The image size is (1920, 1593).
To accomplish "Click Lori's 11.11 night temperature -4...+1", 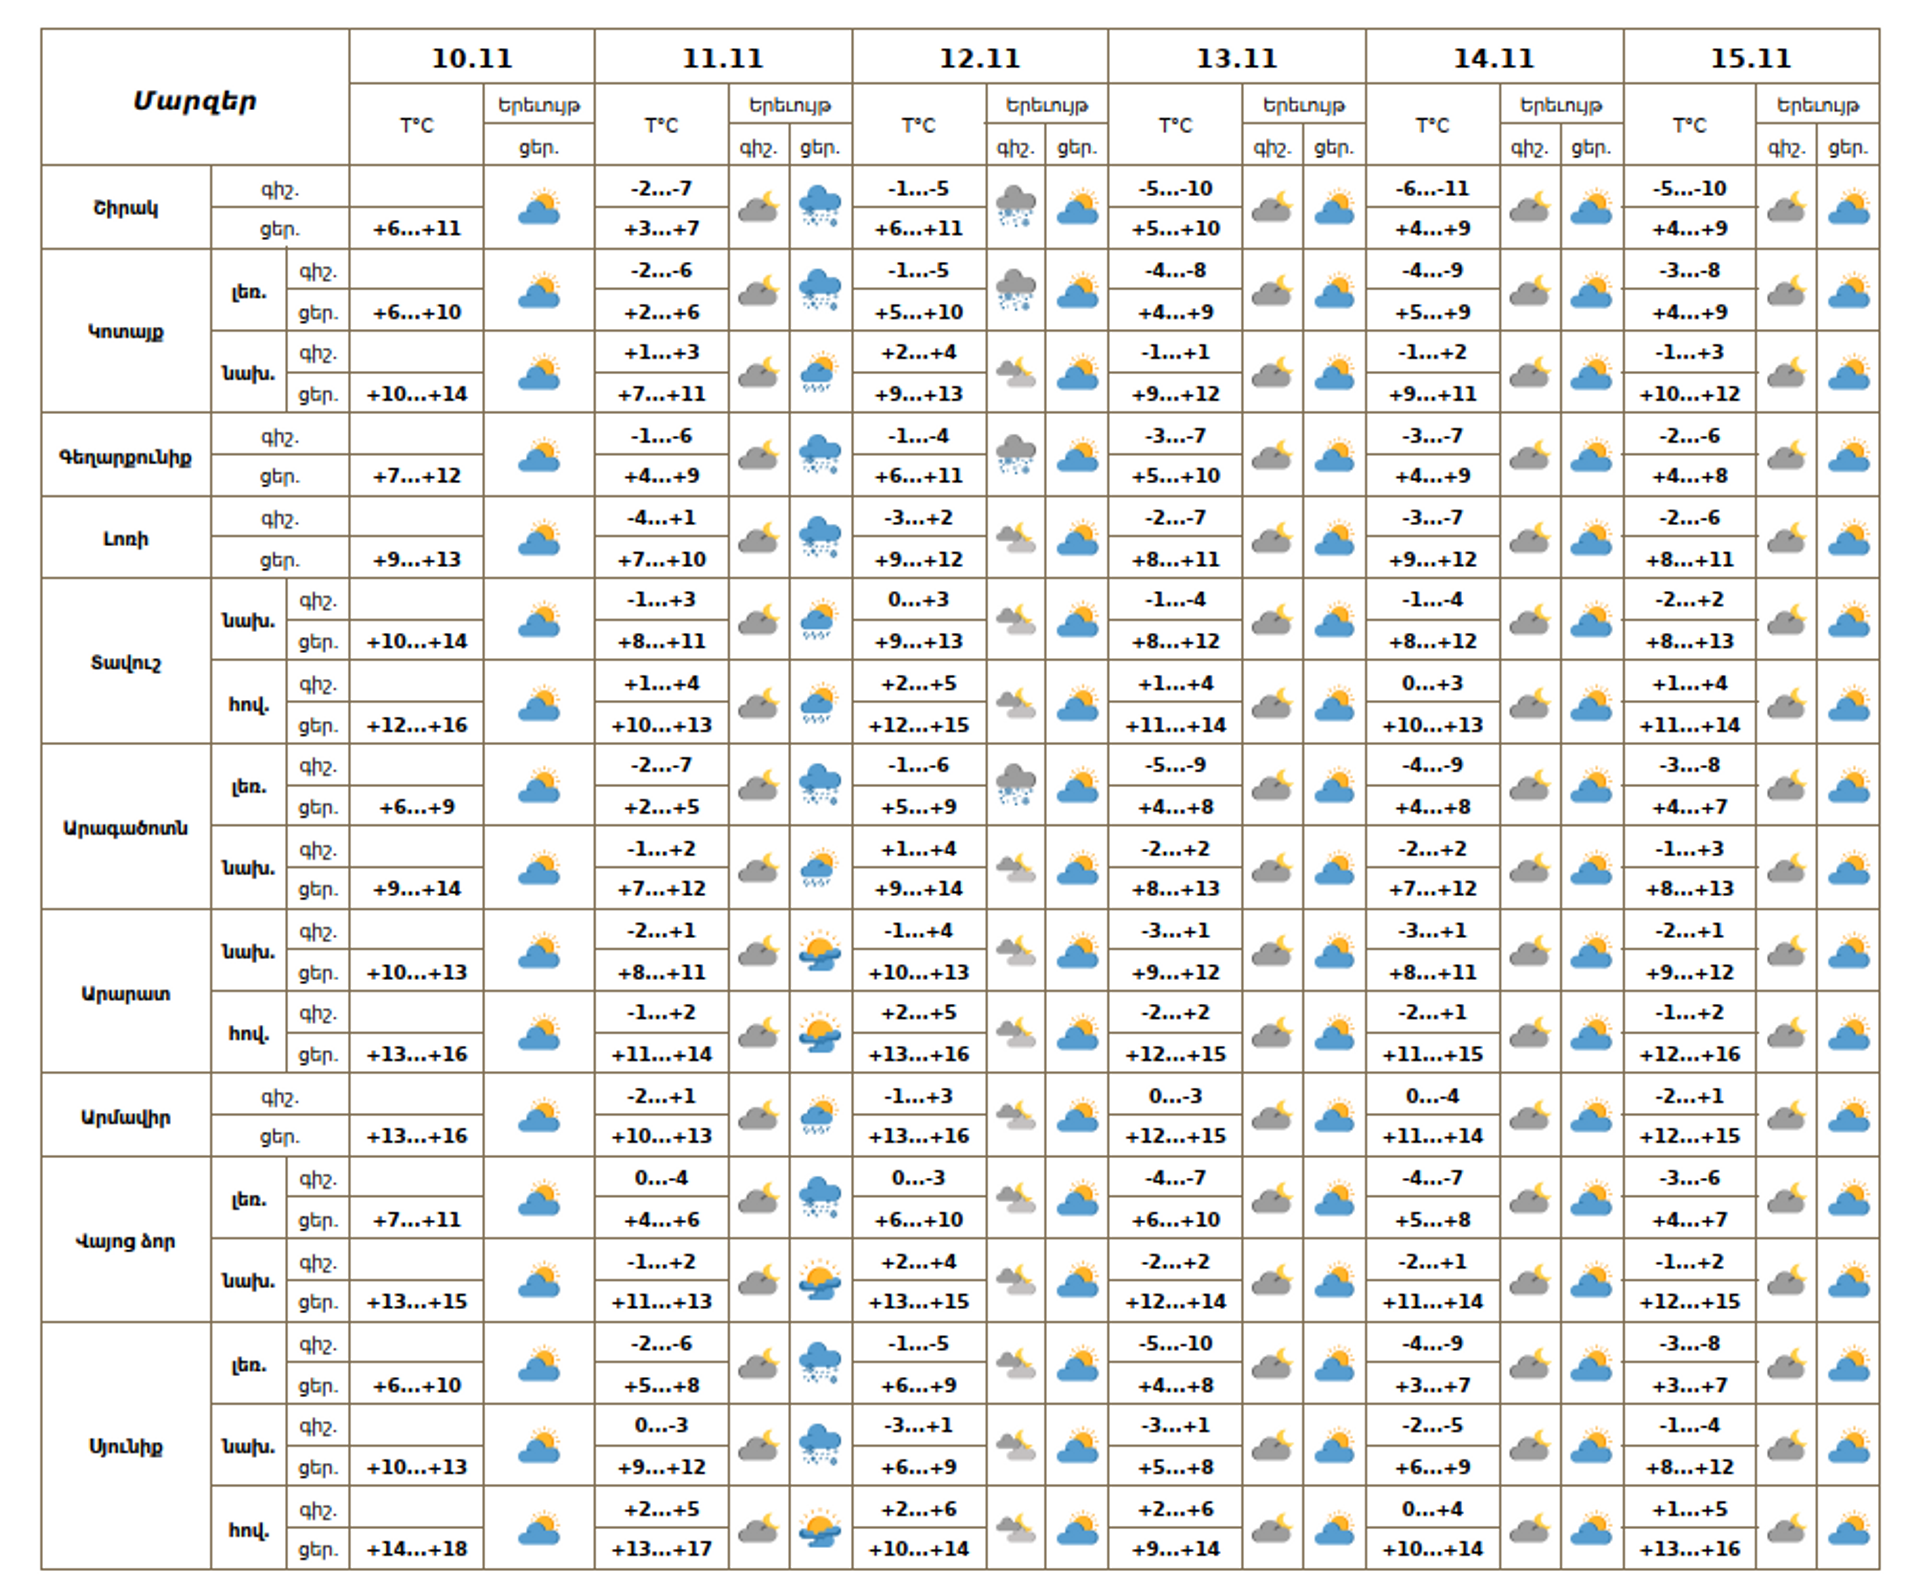I will coord(662,517).
